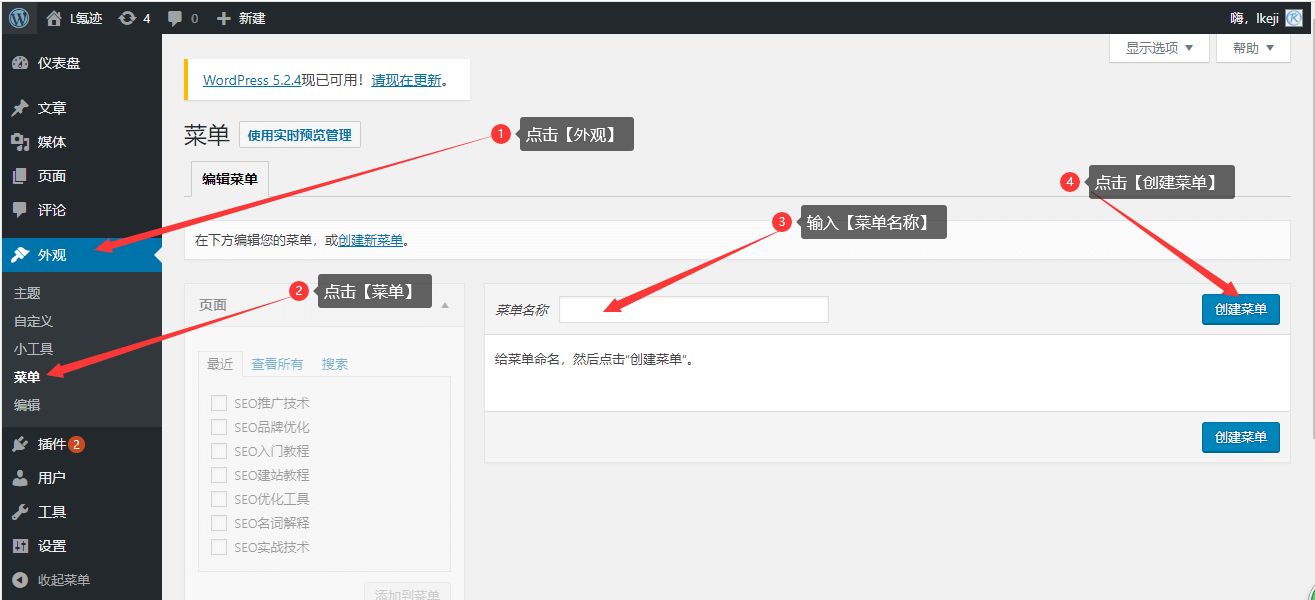Collapse the 页面 panel with the arrow
Viewport: 1315px width, 600px height.
445,305
